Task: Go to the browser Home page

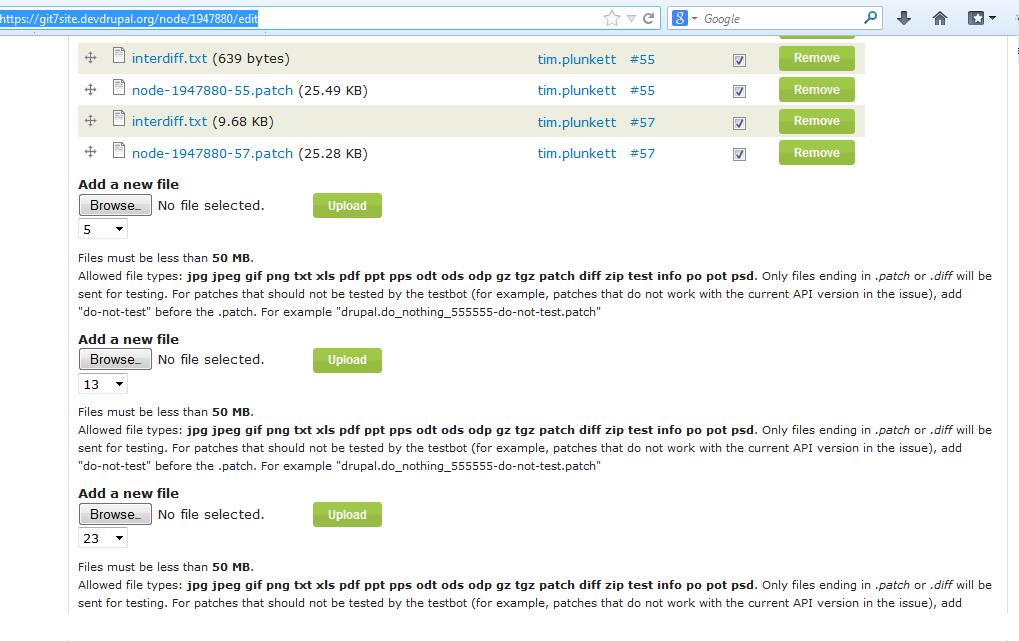Action: point(939,17)
